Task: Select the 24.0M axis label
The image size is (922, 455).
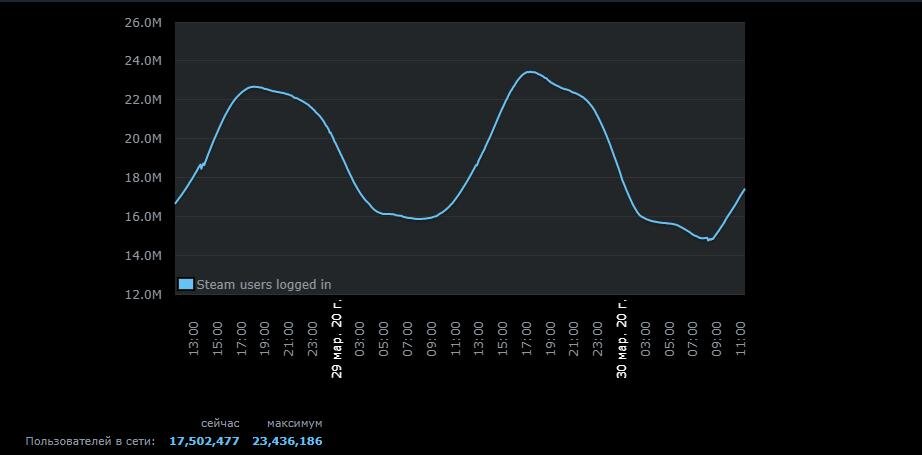Action: [143, 61]
